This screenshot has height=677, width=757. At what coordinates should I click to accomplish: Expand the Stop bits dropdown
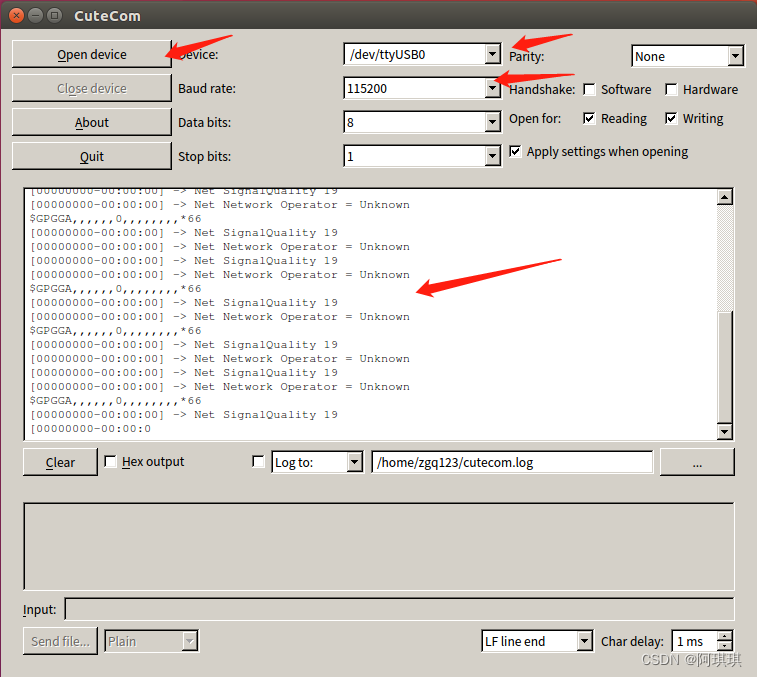point(492,156)
